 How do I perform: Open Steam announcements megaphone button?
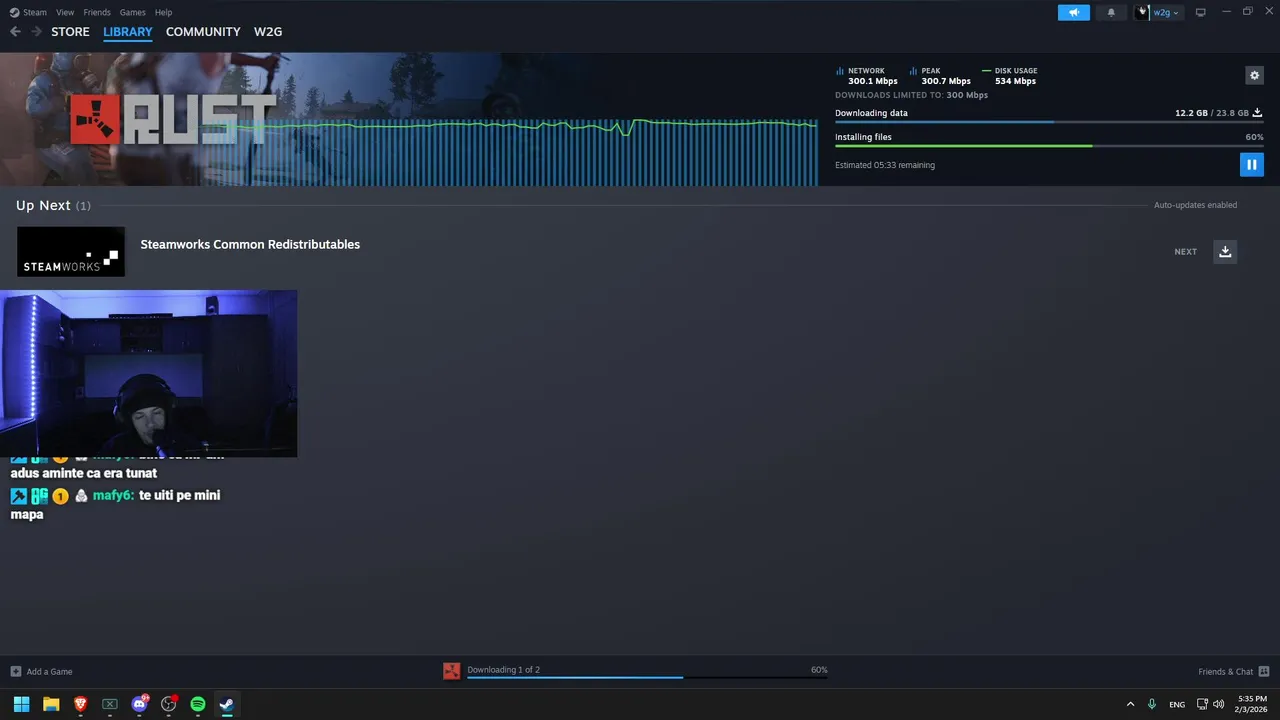(1073, 12)
